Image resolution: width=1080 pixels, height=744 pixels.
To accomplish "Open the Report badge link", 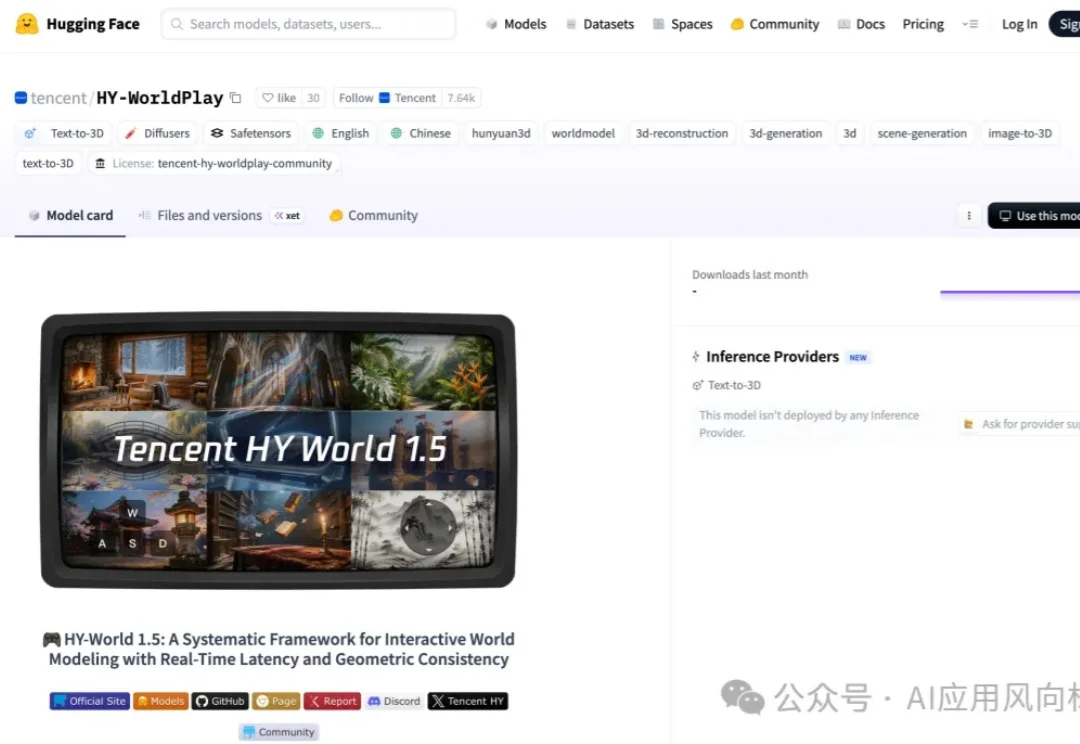I will 332,701.
